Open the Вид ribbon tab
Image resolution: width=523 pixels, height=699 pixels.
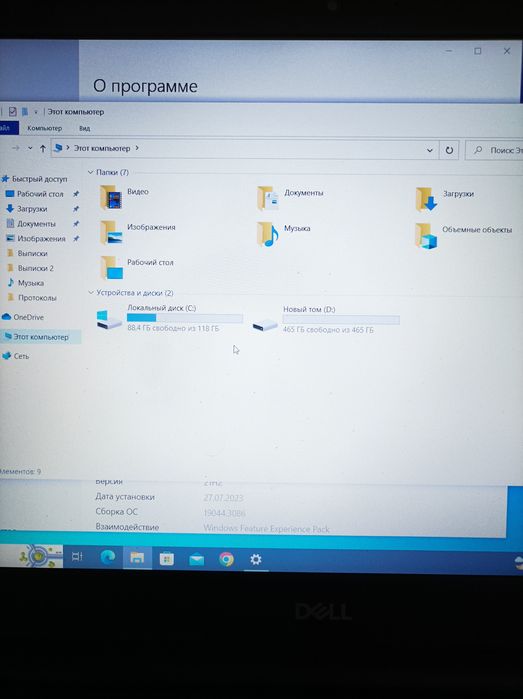coord(84,128)
